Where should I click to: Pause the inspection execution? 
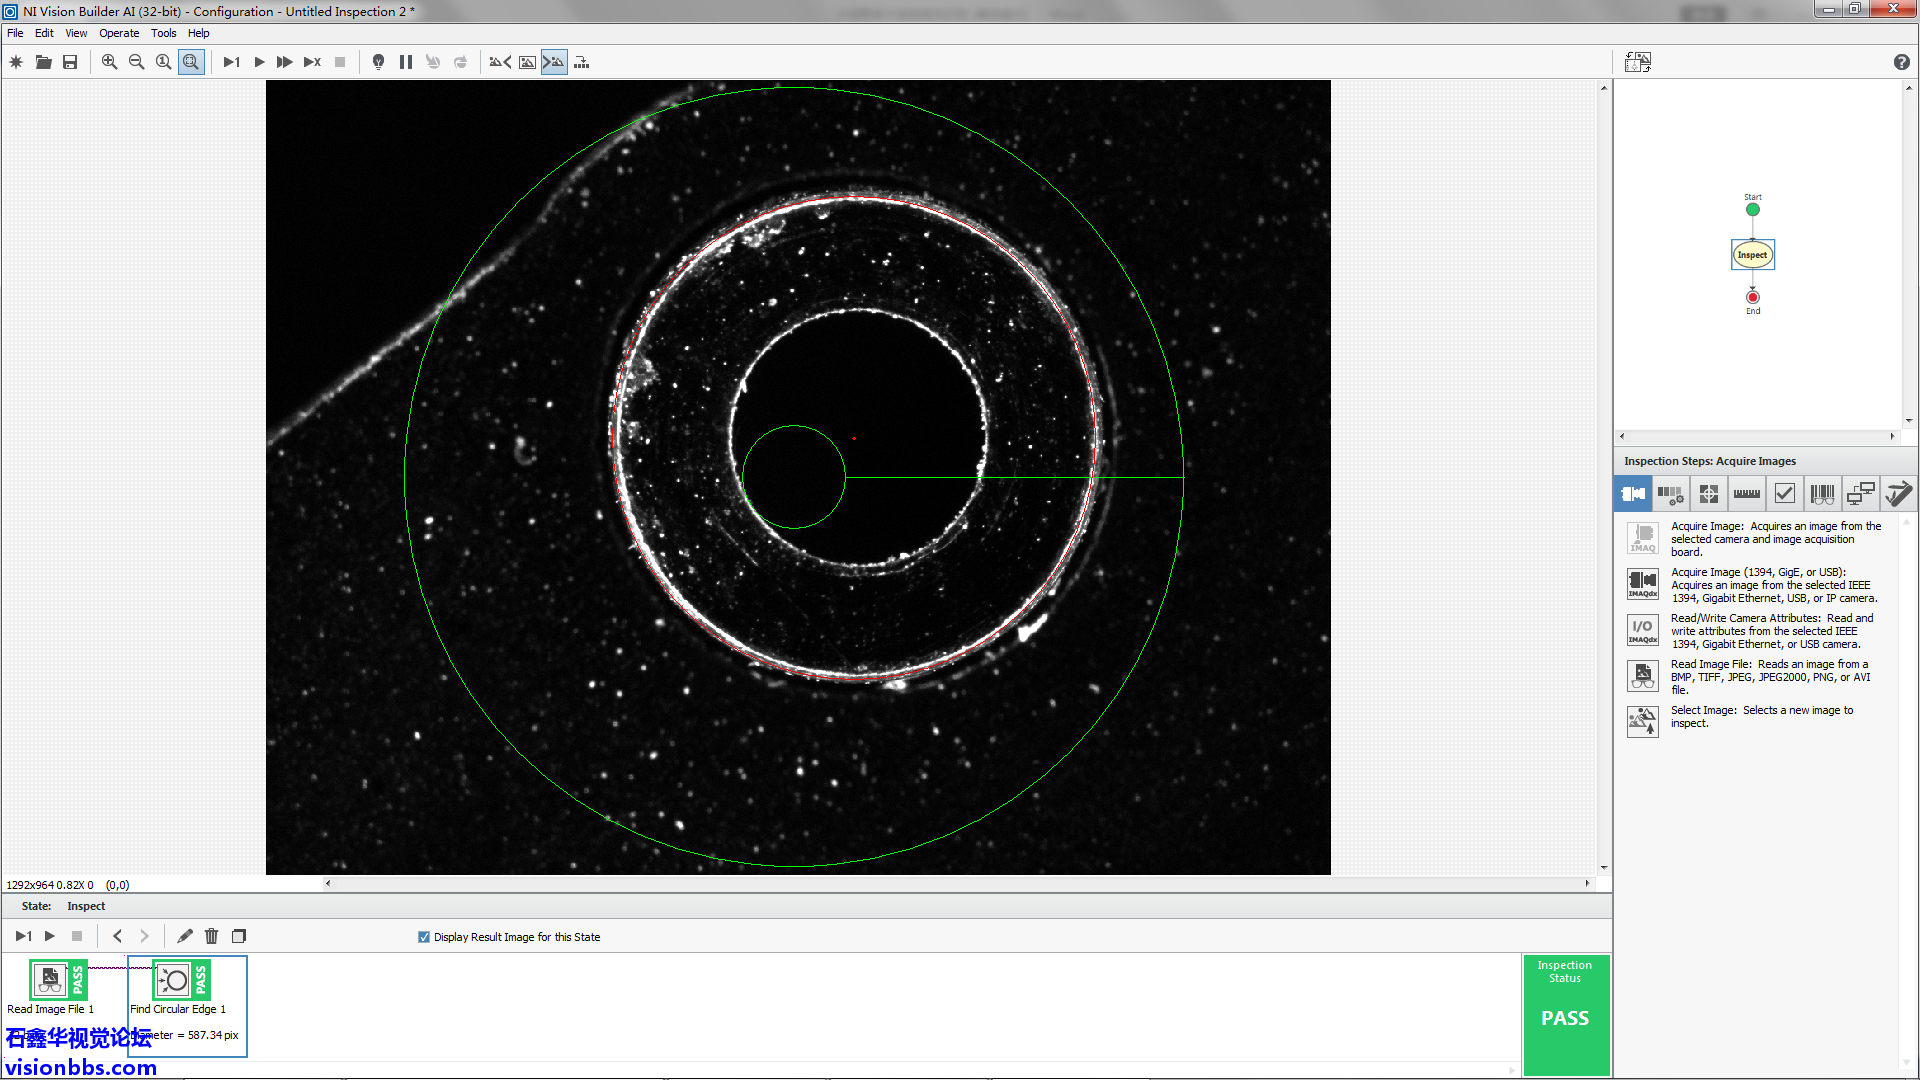405,62
